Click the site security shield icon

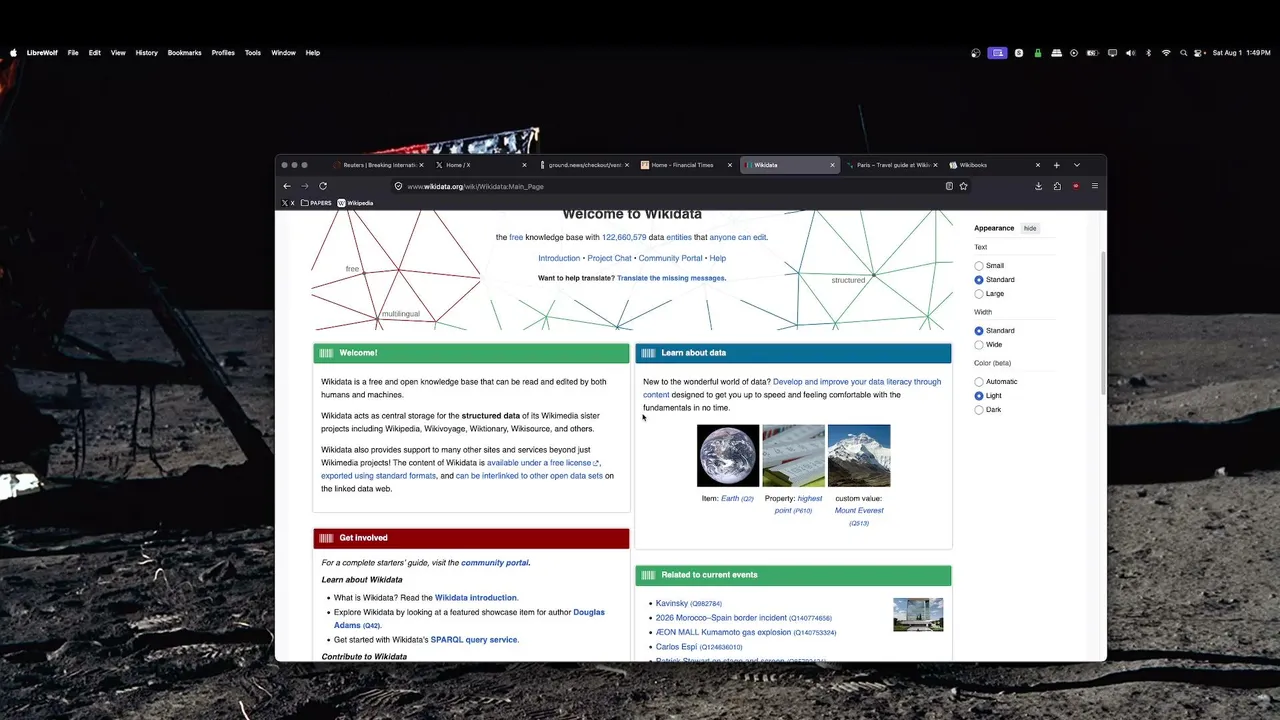tap(398, 186)
